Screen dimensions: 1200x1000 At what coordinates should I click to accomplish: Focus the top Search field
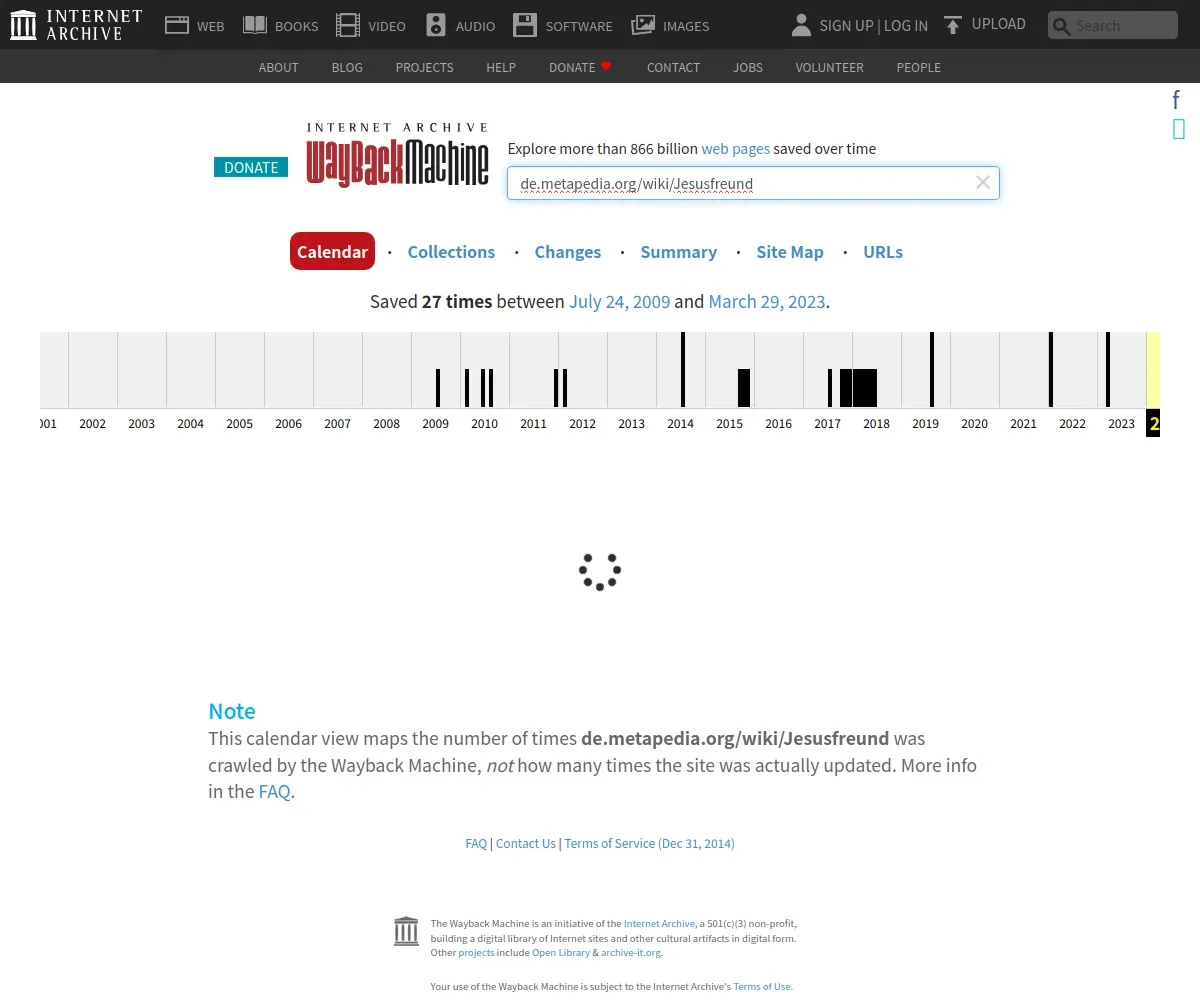[x=1113, y=25]
